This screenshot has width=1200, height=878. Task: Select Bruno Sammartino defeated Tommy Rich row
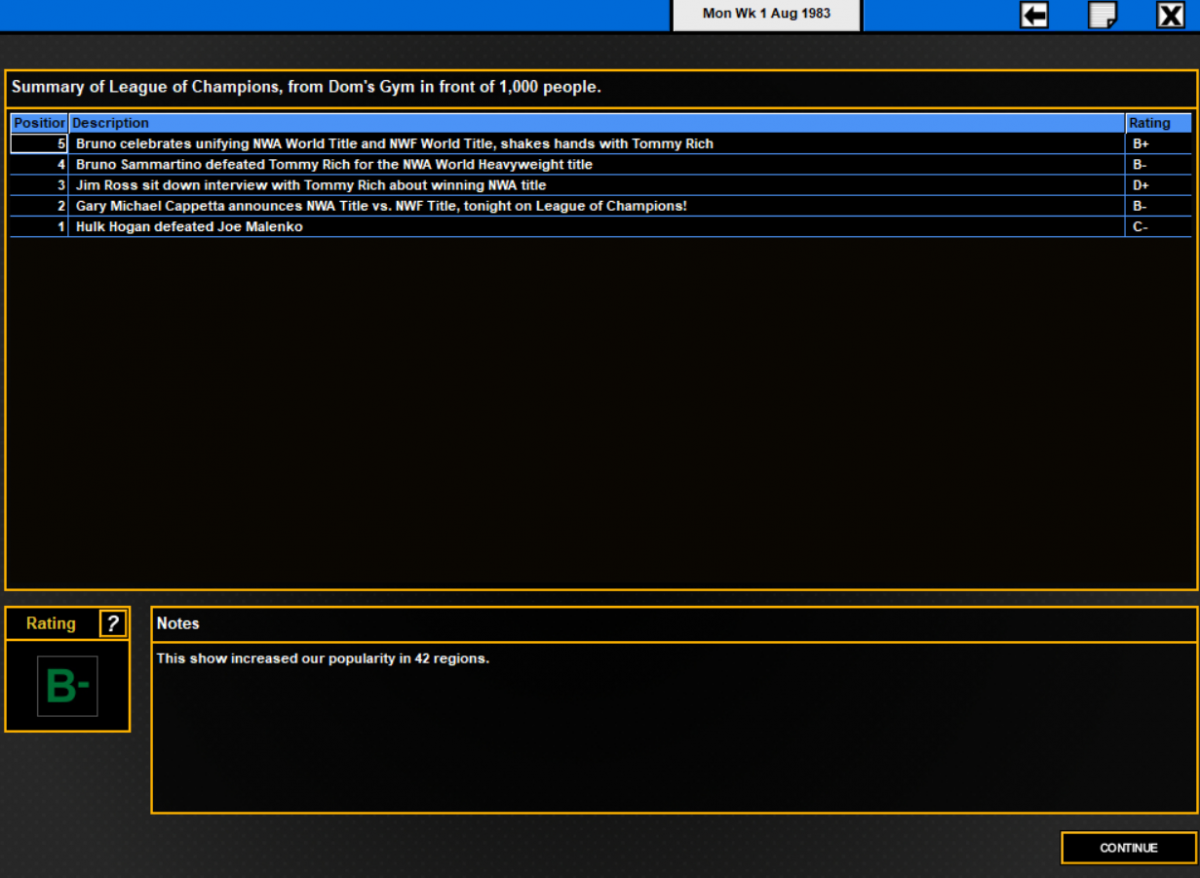pos(601,165)
